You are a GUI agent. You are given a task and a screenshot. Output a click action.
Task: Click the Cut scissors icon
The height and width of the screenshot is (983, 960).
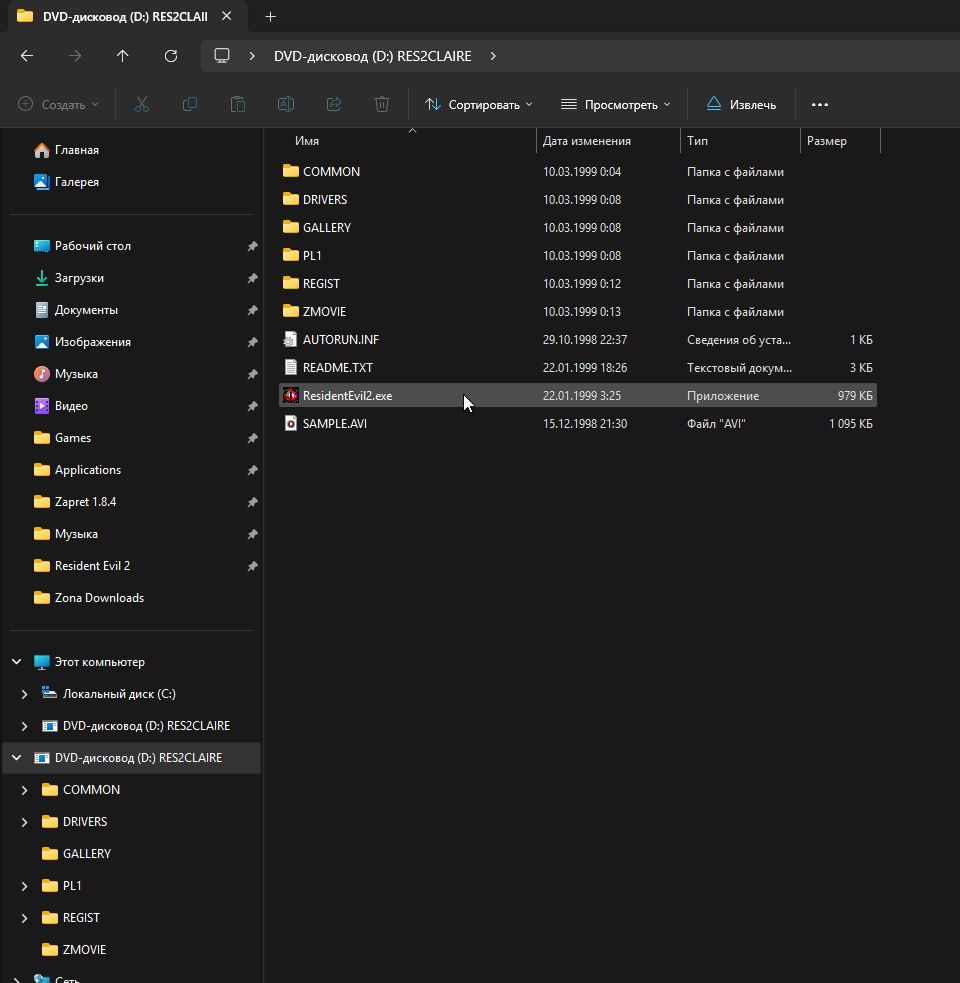tap(142, 104)
